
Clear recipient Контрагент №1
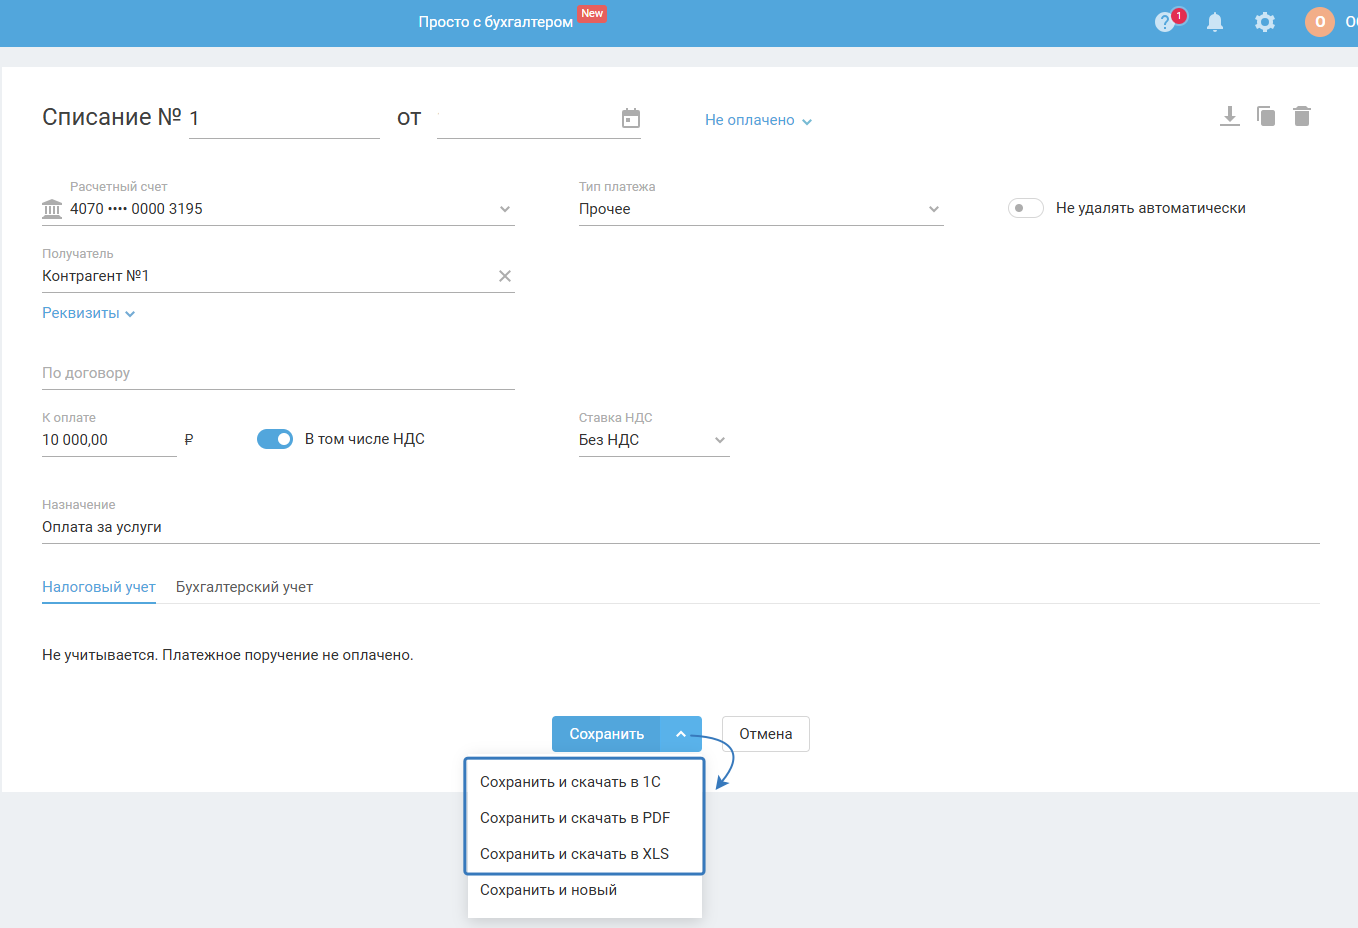[x=505, y=276]
